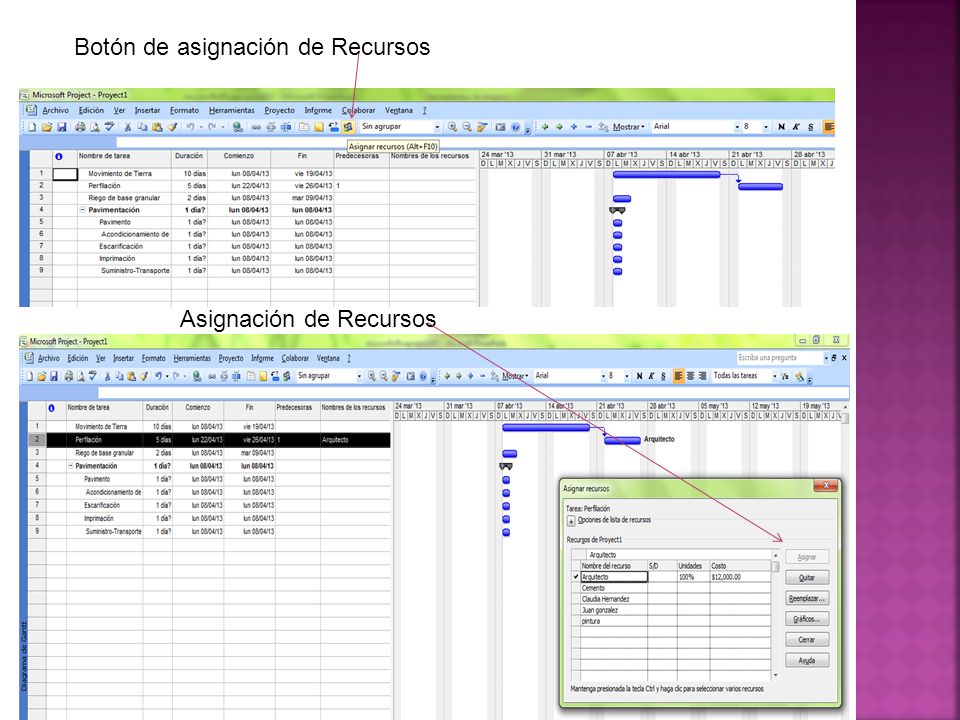Toggle Center alignment button in lower window
This screenshot has width=960, height=720.
point(691,376)
